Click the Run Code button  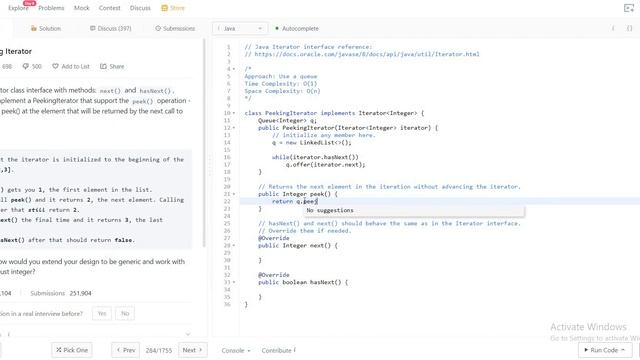click(605, 350)
